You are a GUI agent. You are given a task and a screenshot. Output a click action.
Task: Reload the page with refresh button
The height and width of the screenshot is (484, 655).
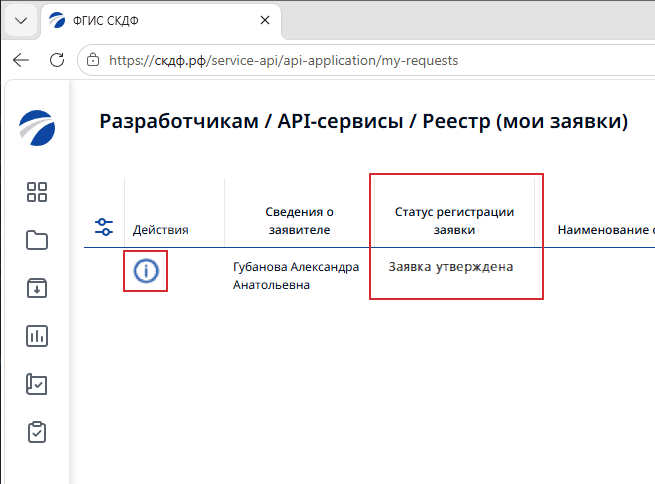pyautogui.click(x=57, y=60)
